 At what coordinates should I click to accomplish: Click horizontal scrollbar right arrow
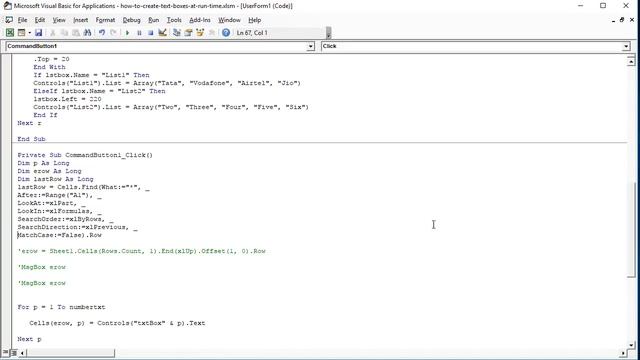623,353
